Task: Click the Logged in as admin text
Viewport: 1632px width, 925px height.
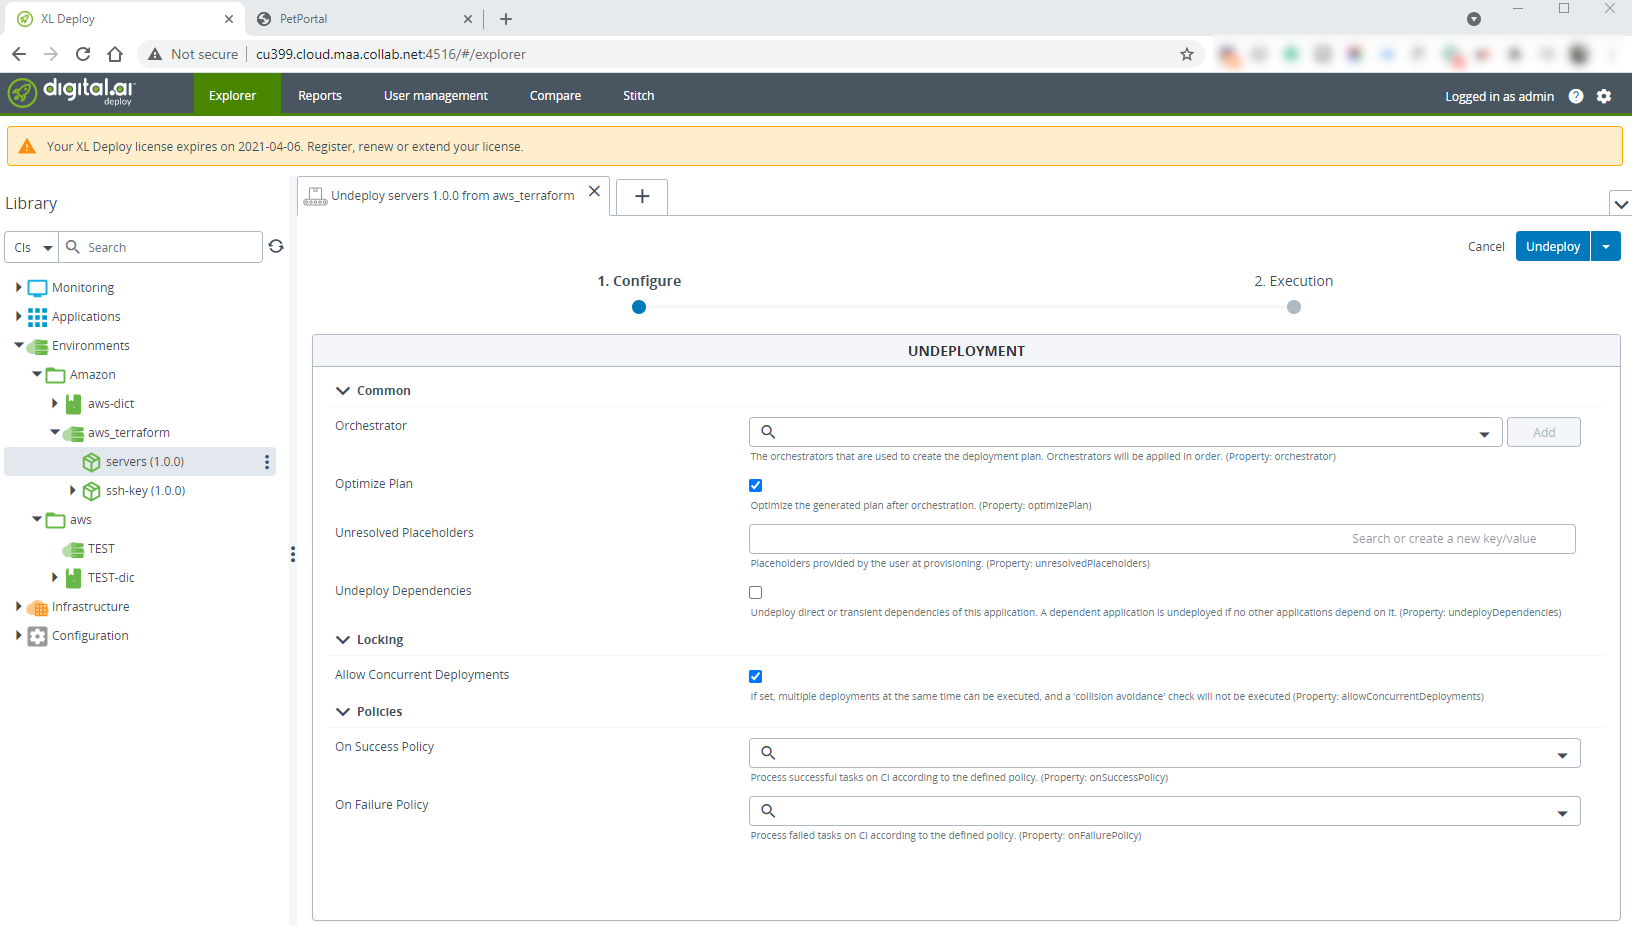Action: coord(1499,97)
